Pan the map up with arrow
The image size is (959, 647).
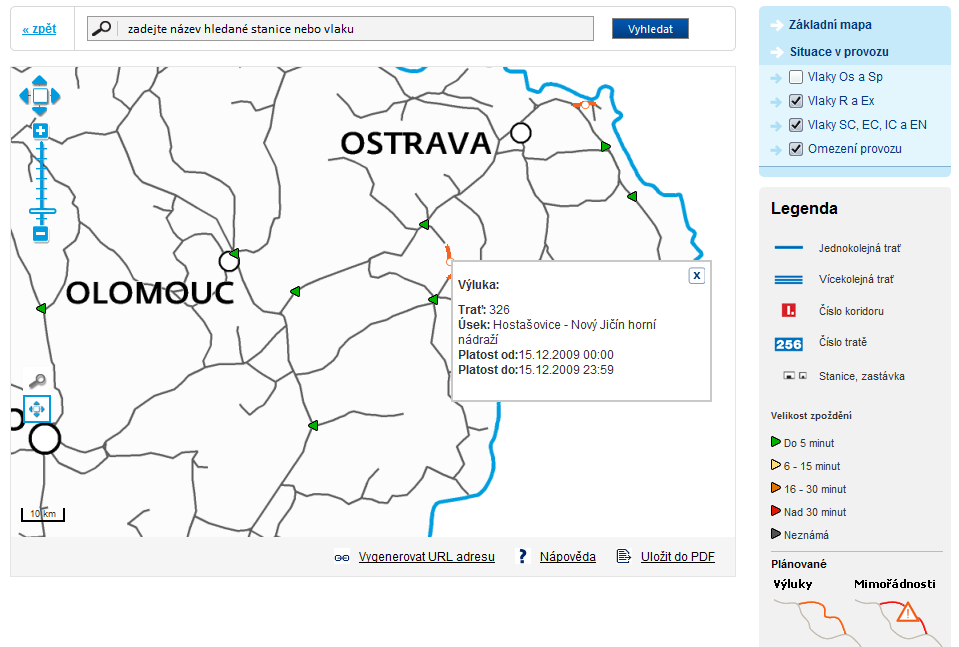(40, 80)
